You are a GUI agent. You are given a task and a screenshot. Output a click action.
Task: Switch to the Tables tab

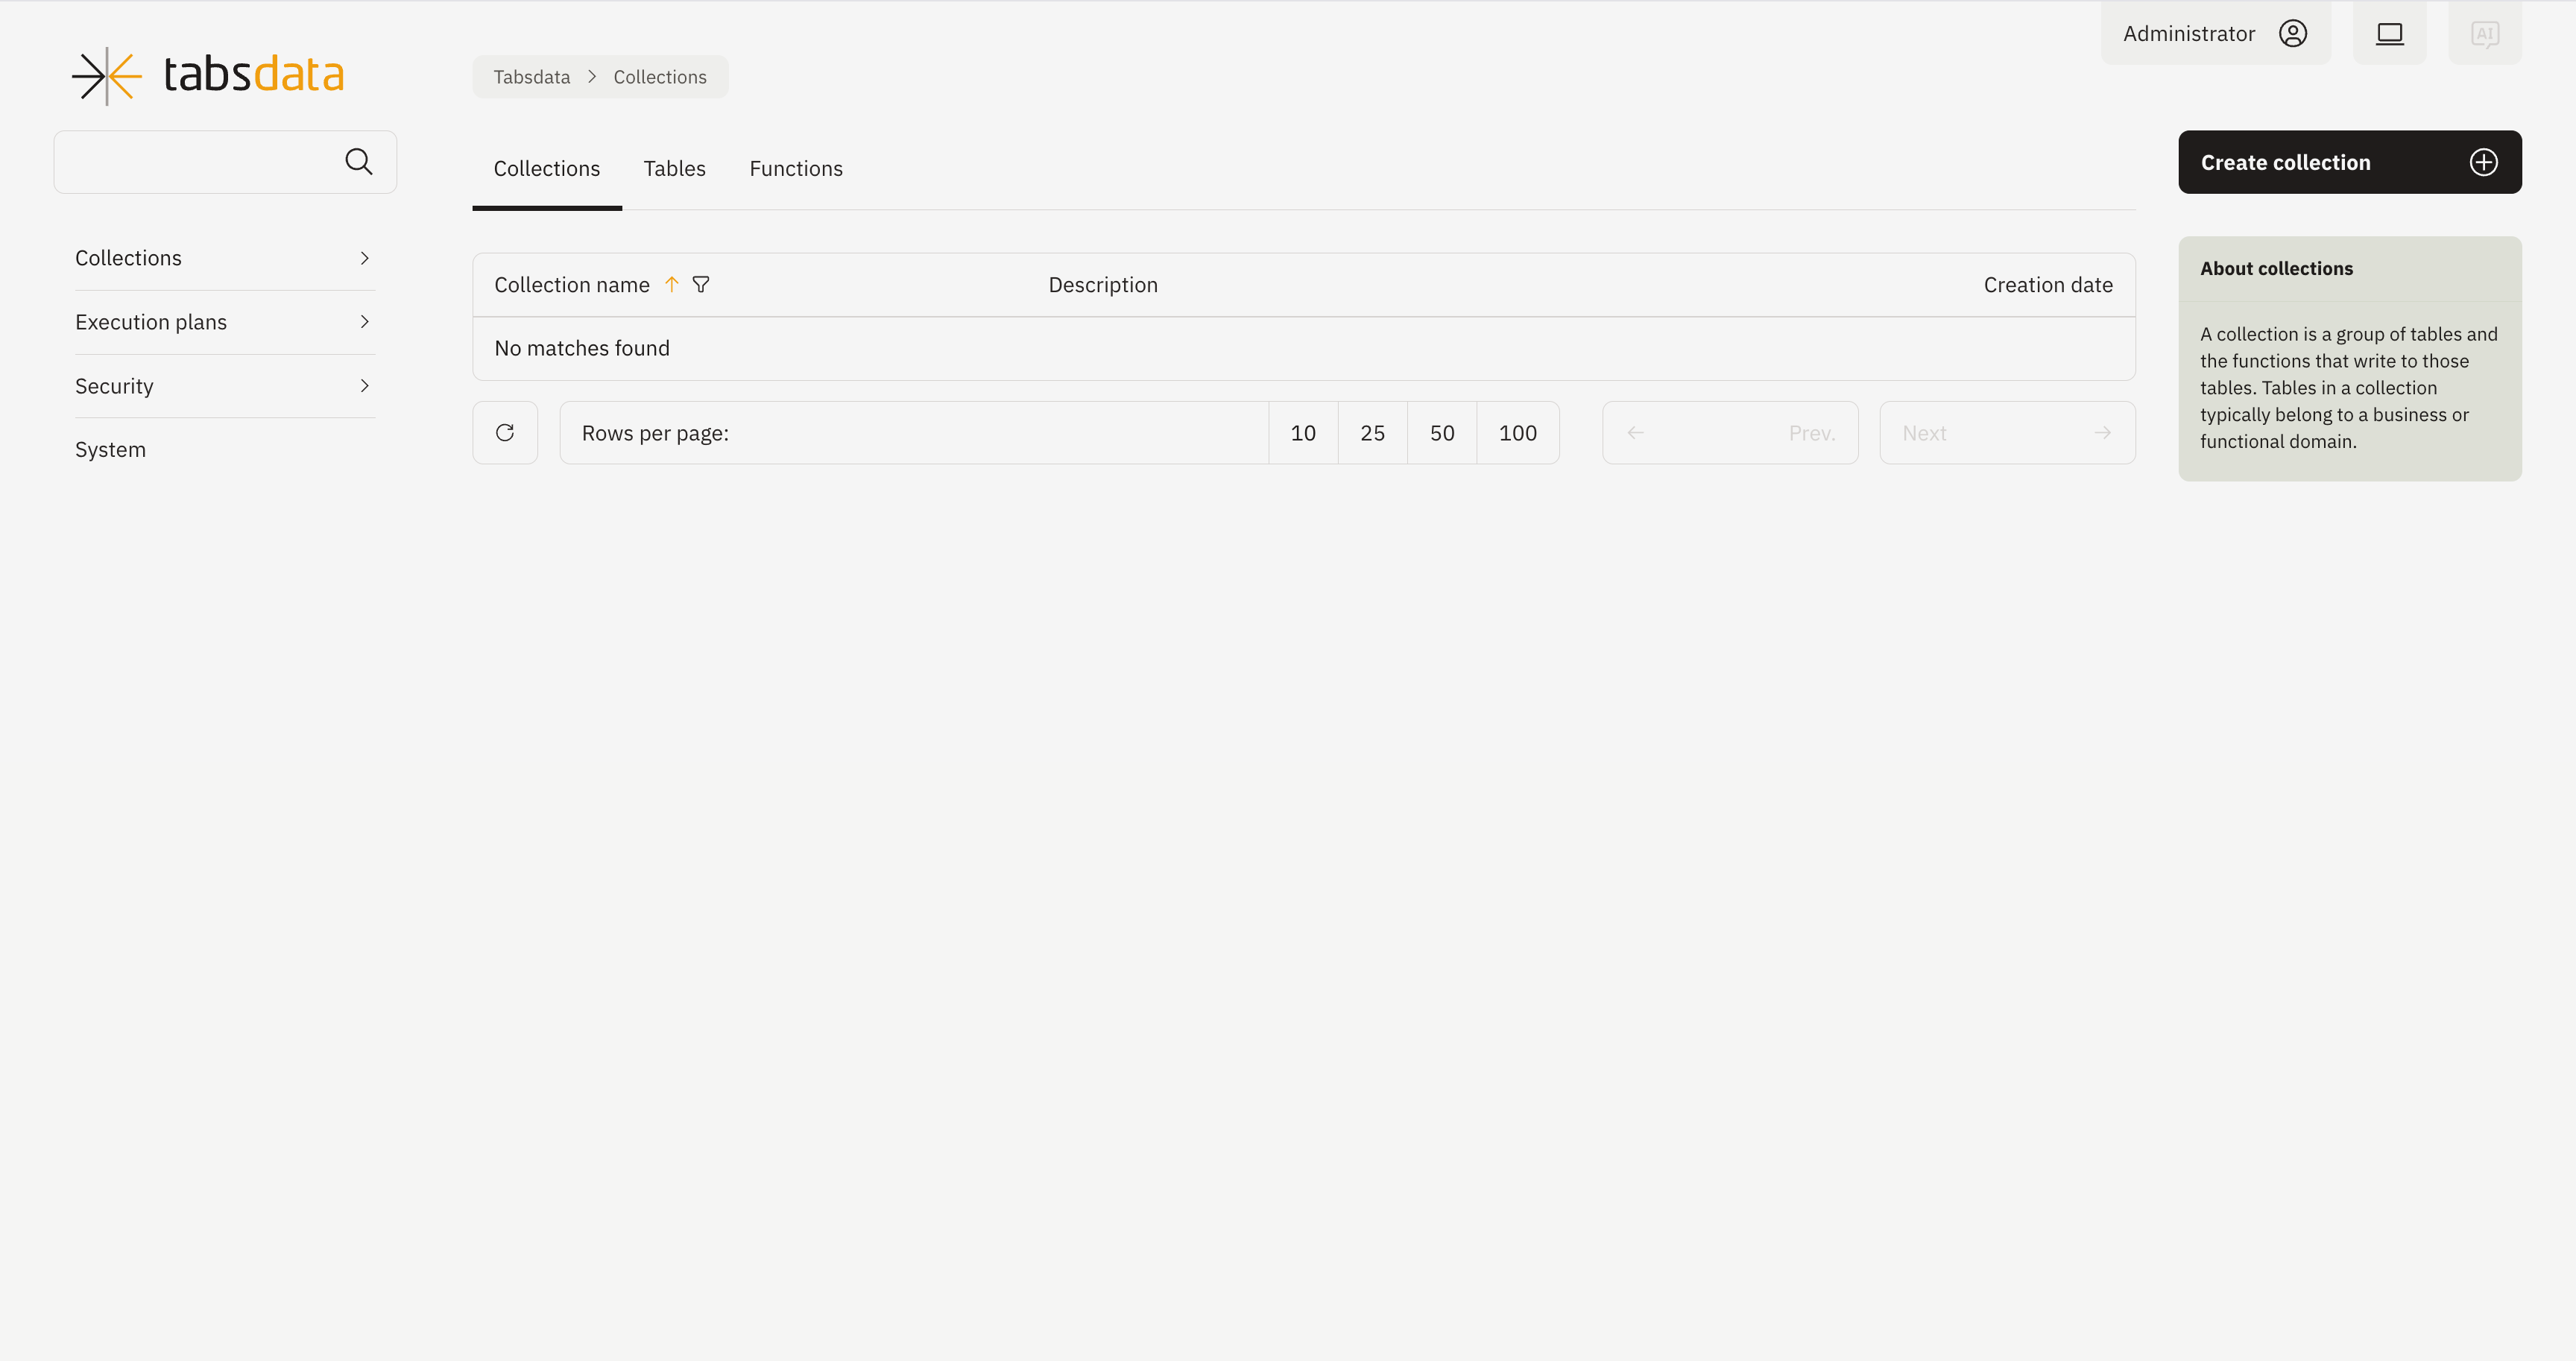[674, 168]
